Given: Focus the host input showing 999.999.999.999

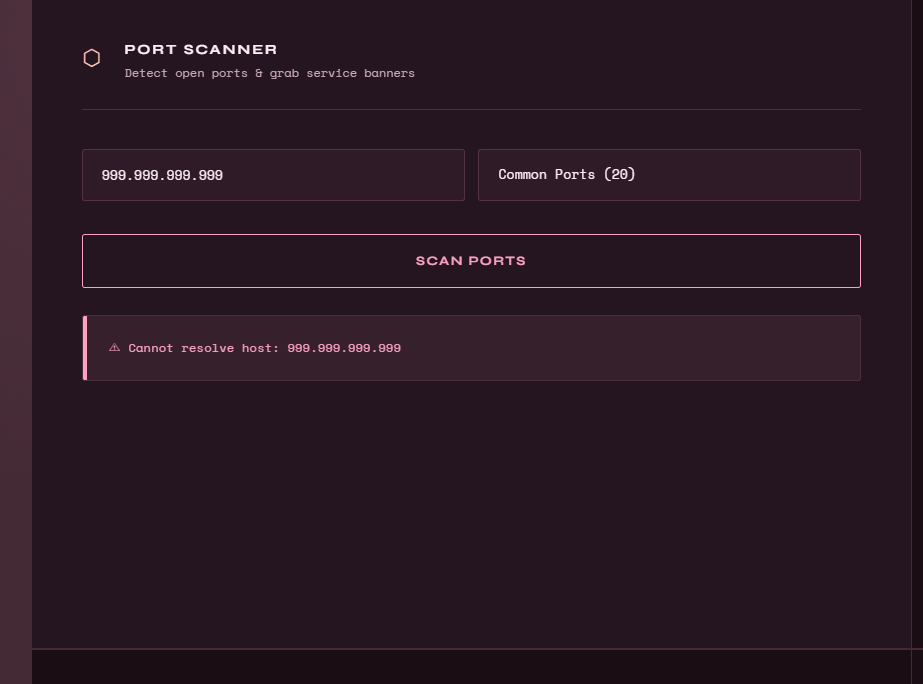Looking at the screenshot, I should (x=273, y=175).
